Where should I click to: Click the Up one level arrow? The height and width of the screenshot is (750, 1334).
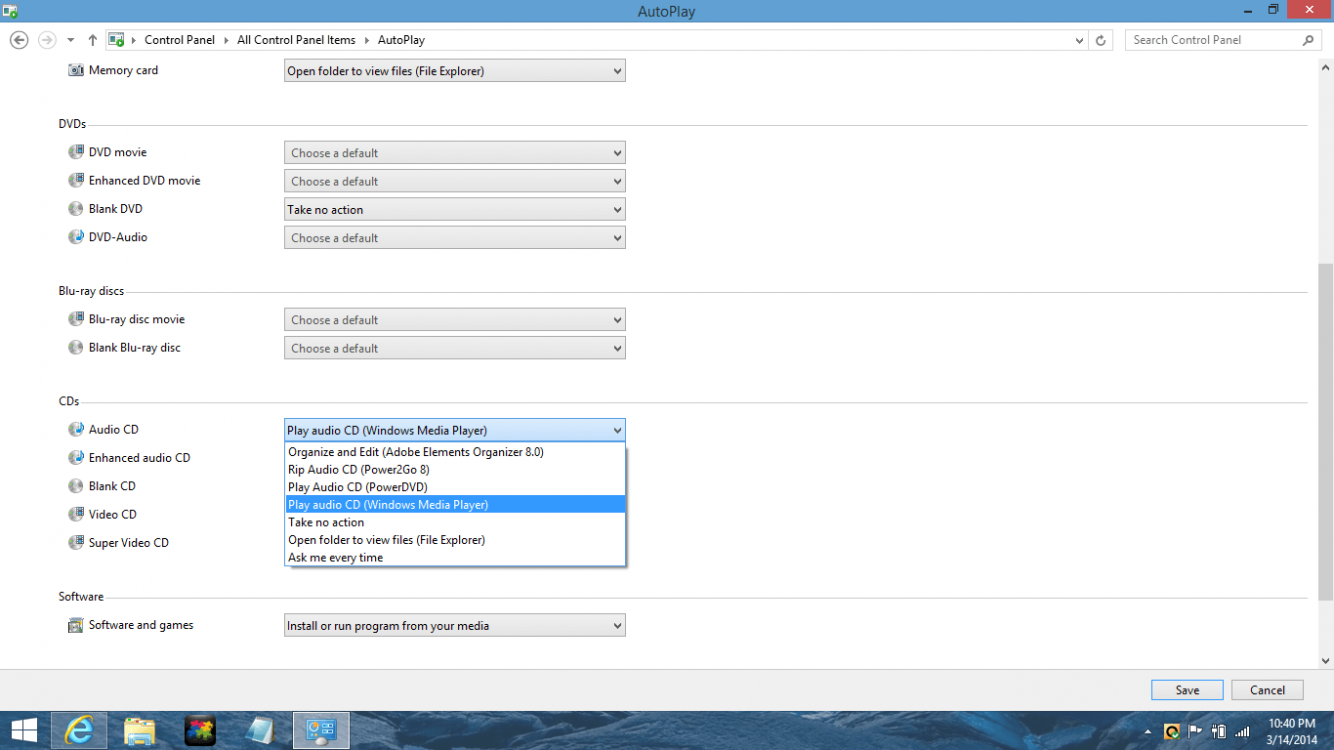click(93, 40)
